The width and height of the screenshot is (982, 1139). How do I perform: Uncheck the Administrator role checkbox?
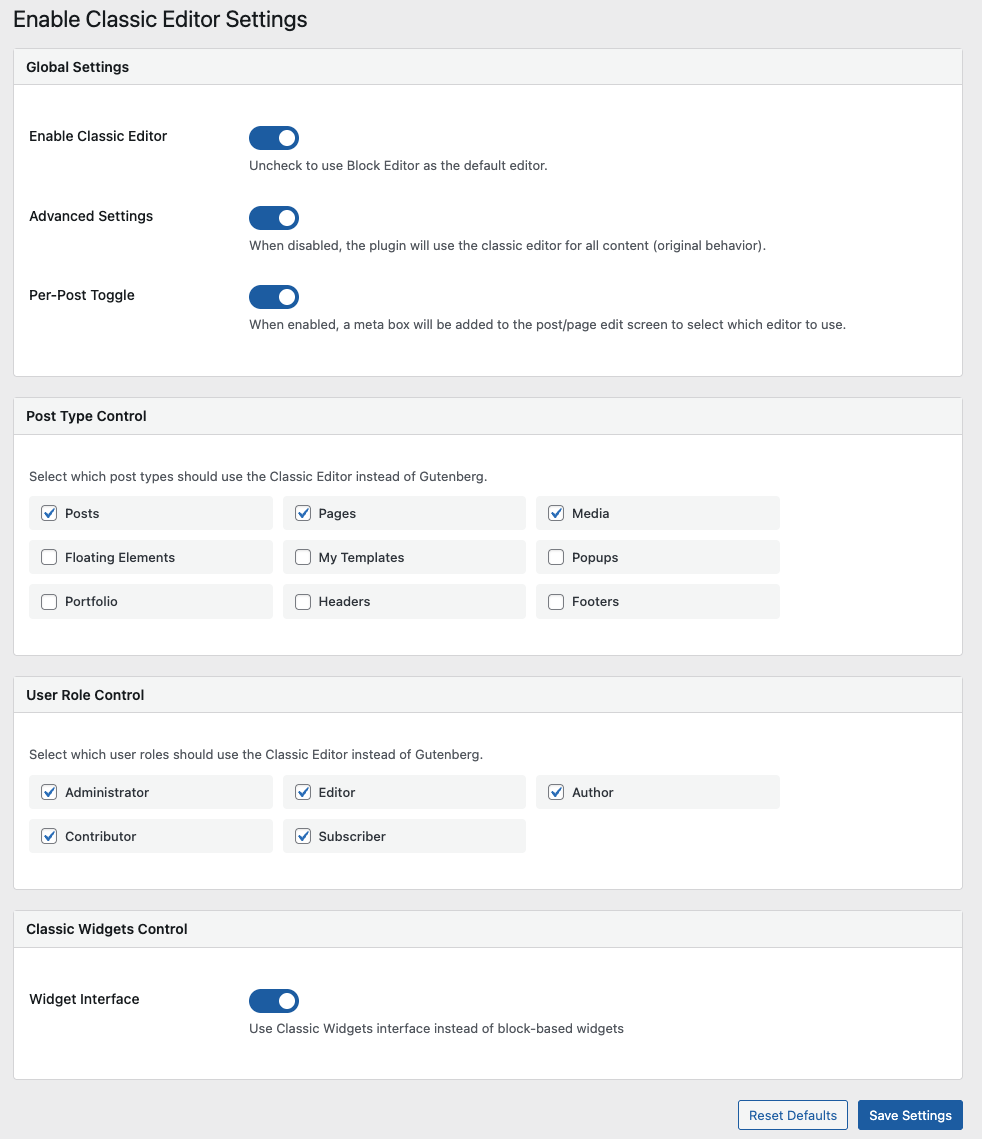point(49,792)
